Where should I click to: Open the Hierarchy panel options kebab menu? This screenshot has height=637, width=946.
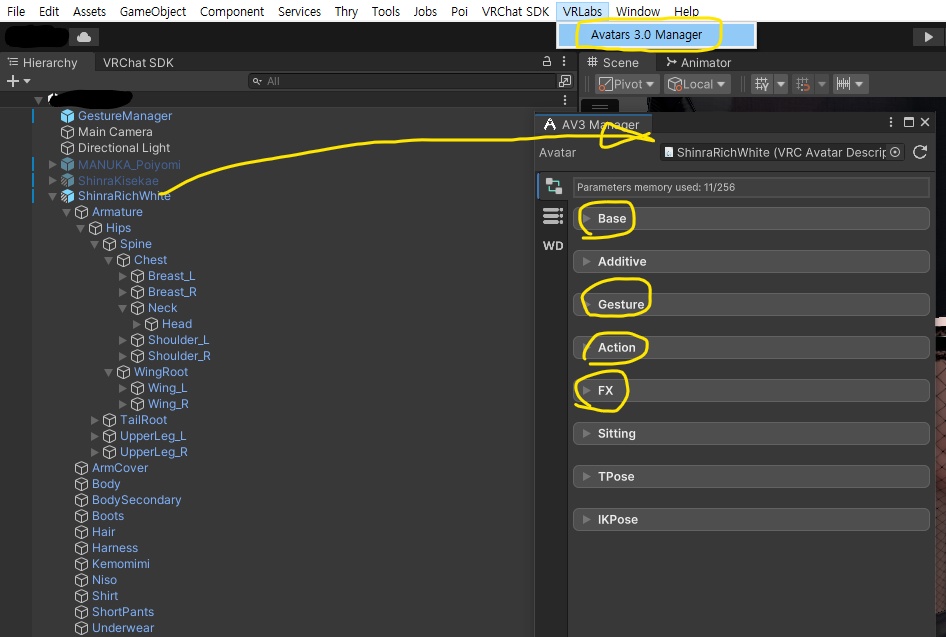click(x=564, y=62)
